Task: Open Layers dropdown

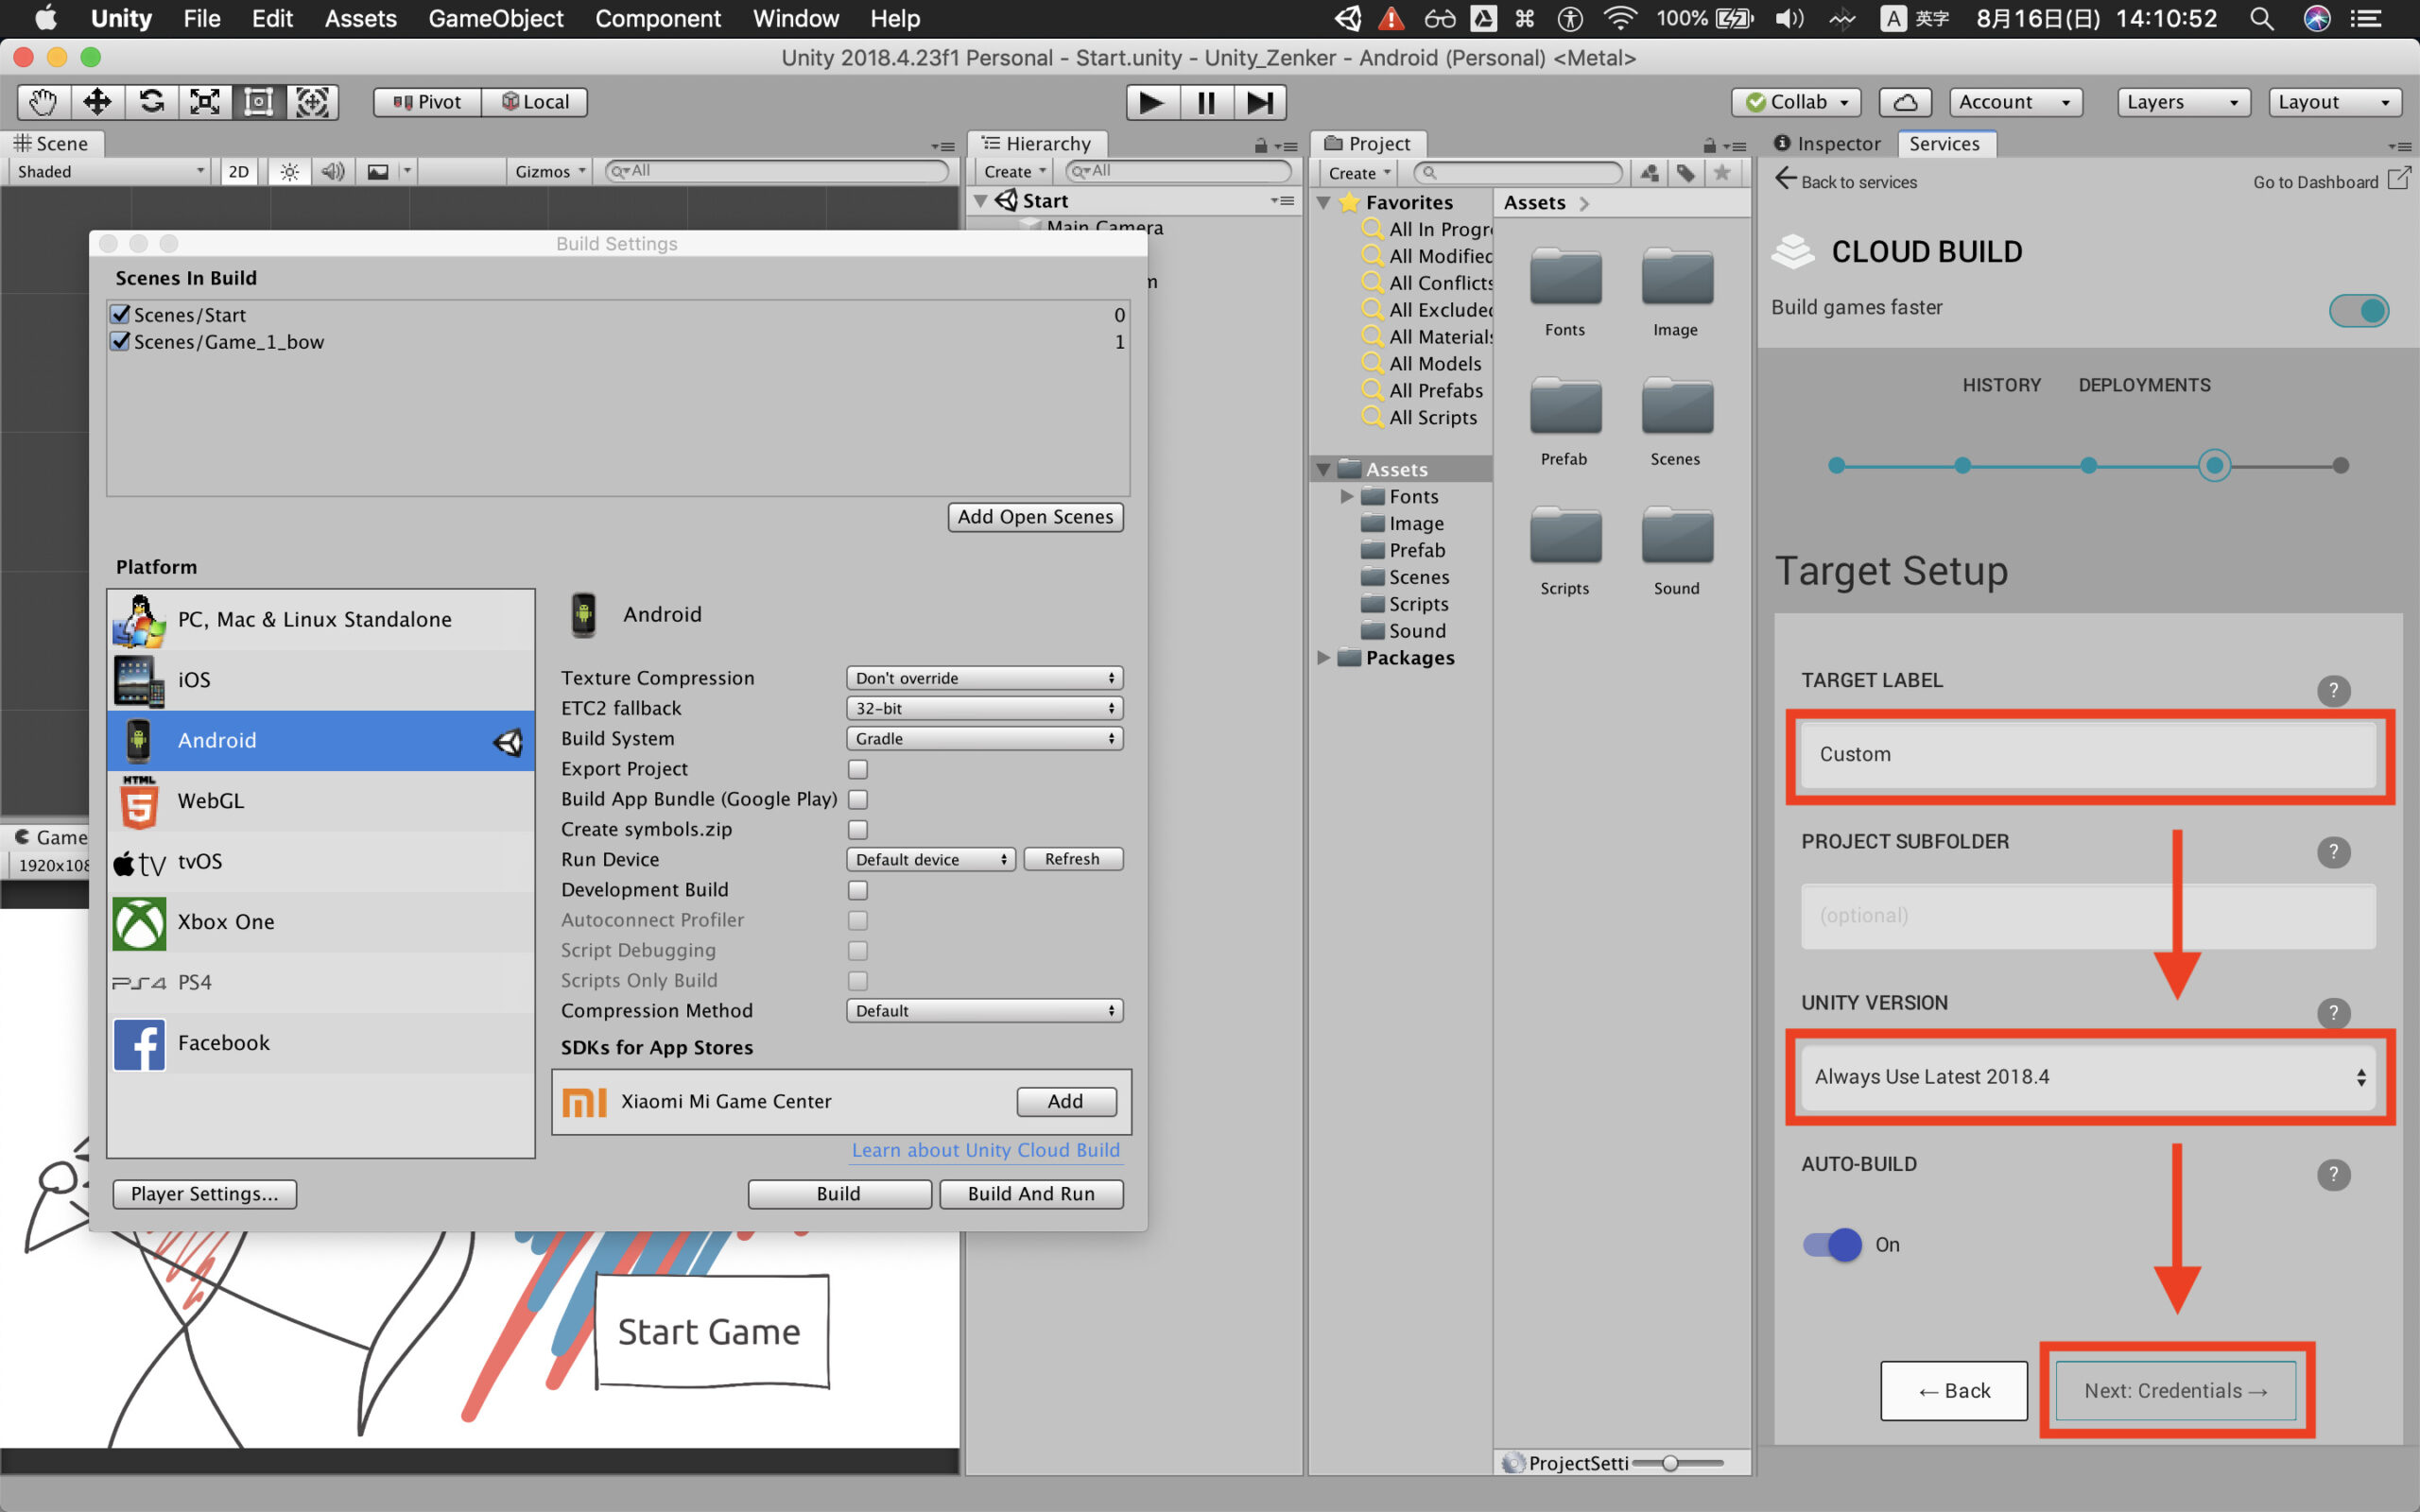Action: pyautogui.click(x=2183, y=102)
